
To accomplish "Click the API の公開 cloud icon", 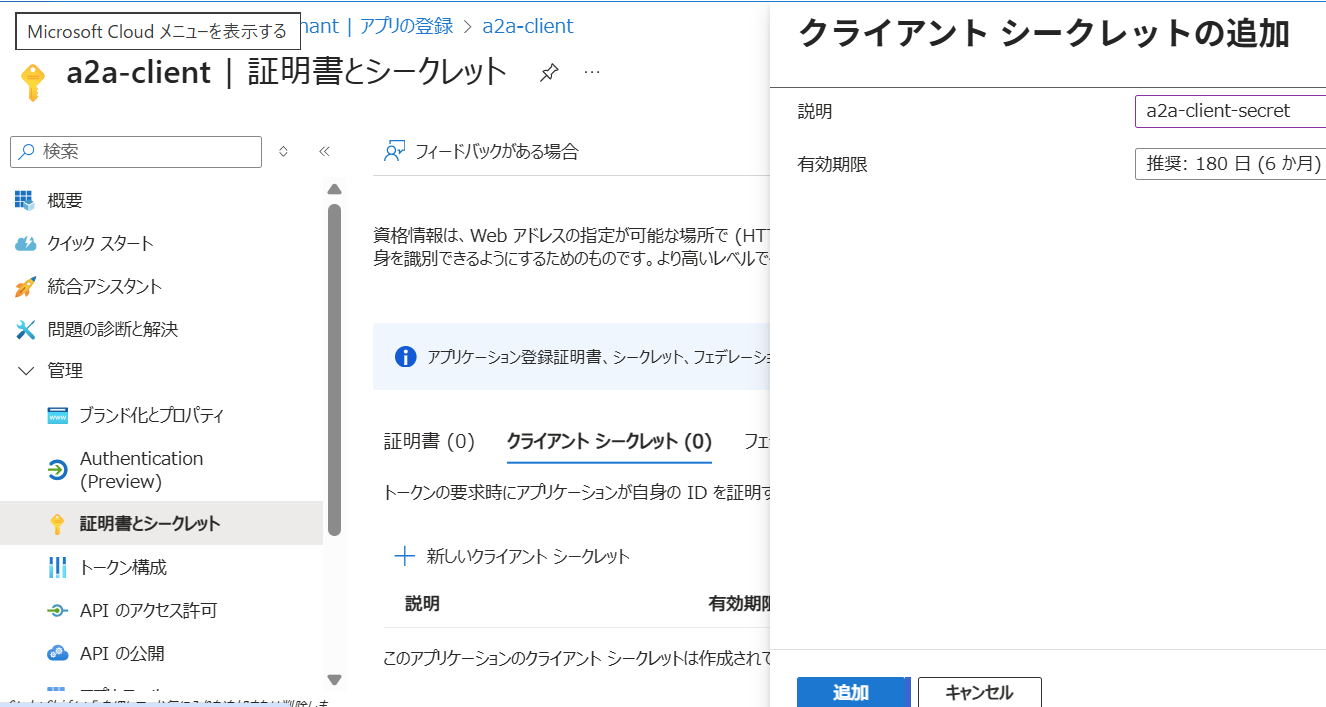I will coord(58,653).
